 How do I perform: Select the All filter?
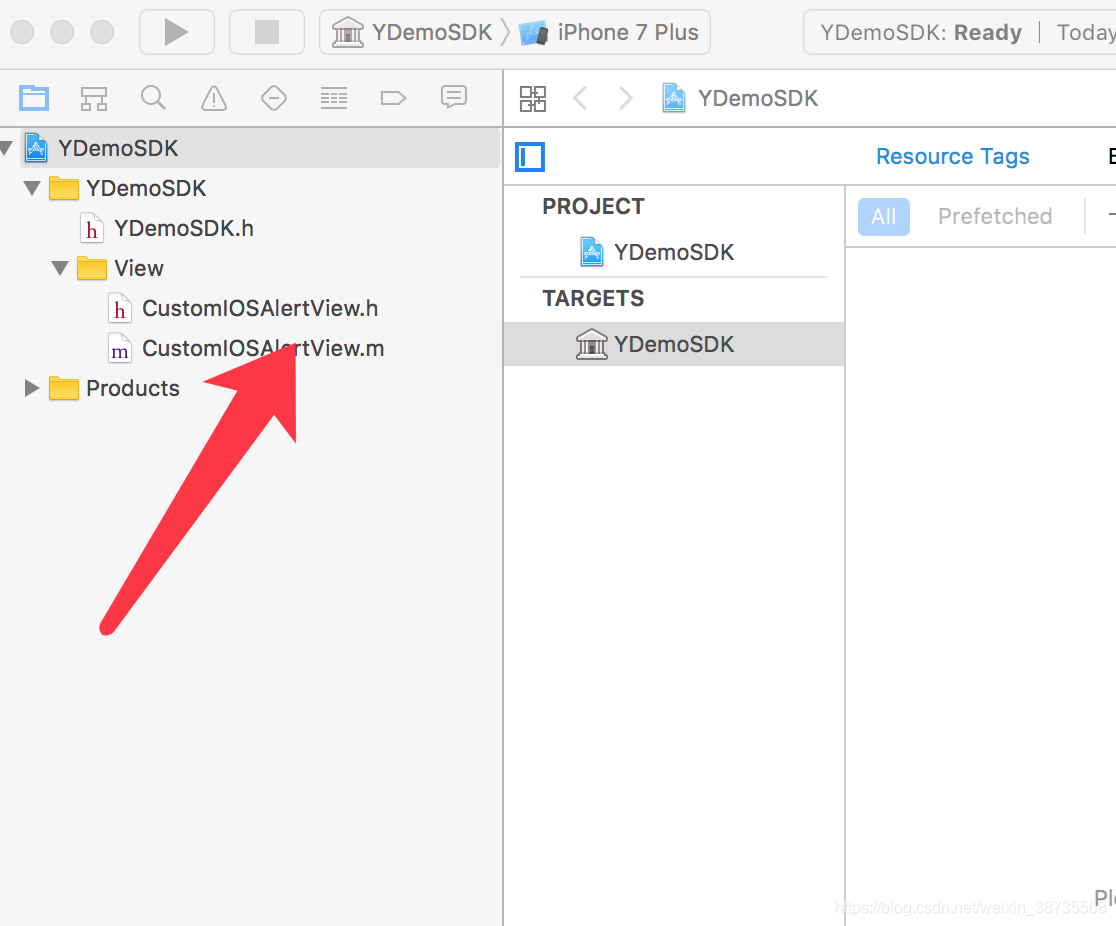coord(883,216)
